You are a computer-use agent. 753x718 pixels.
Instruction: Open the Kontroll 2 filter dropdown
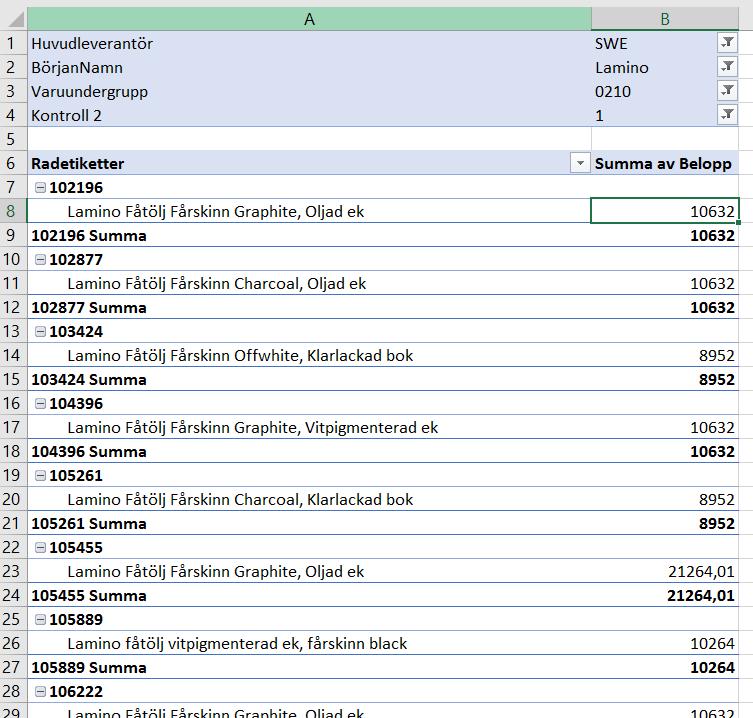[727, 115]
